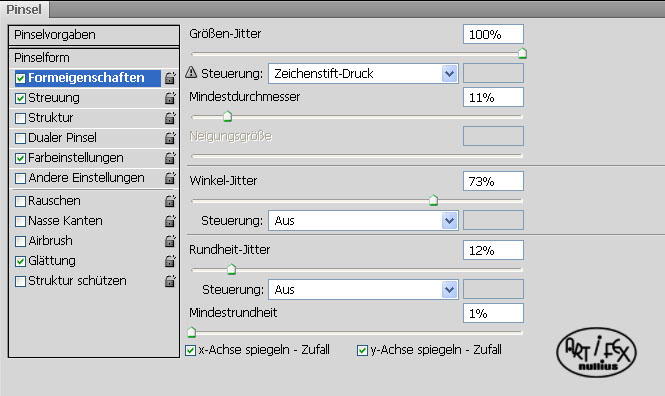Click the Winkel-Jitter slider handle
Viewport: 665px width, 396px height.
point(433,200)
